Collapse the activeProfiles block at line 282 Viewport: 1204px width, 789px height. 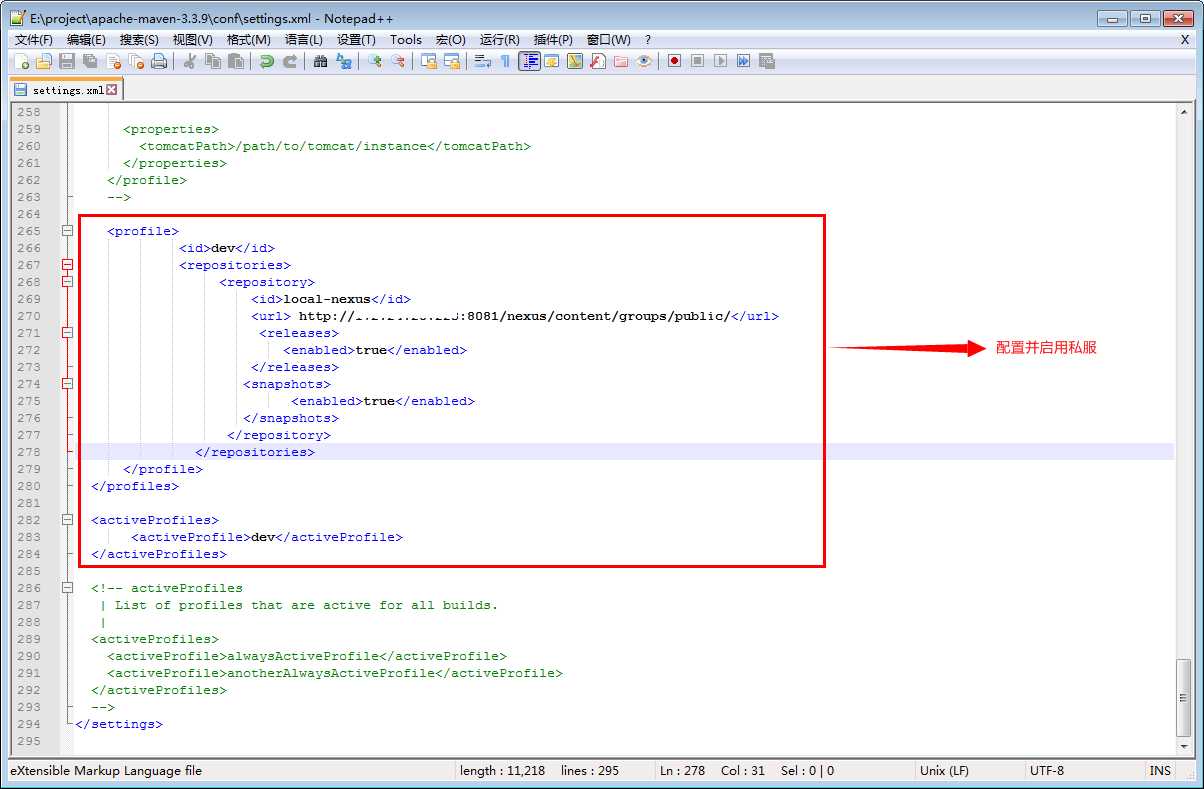[68, 520]
